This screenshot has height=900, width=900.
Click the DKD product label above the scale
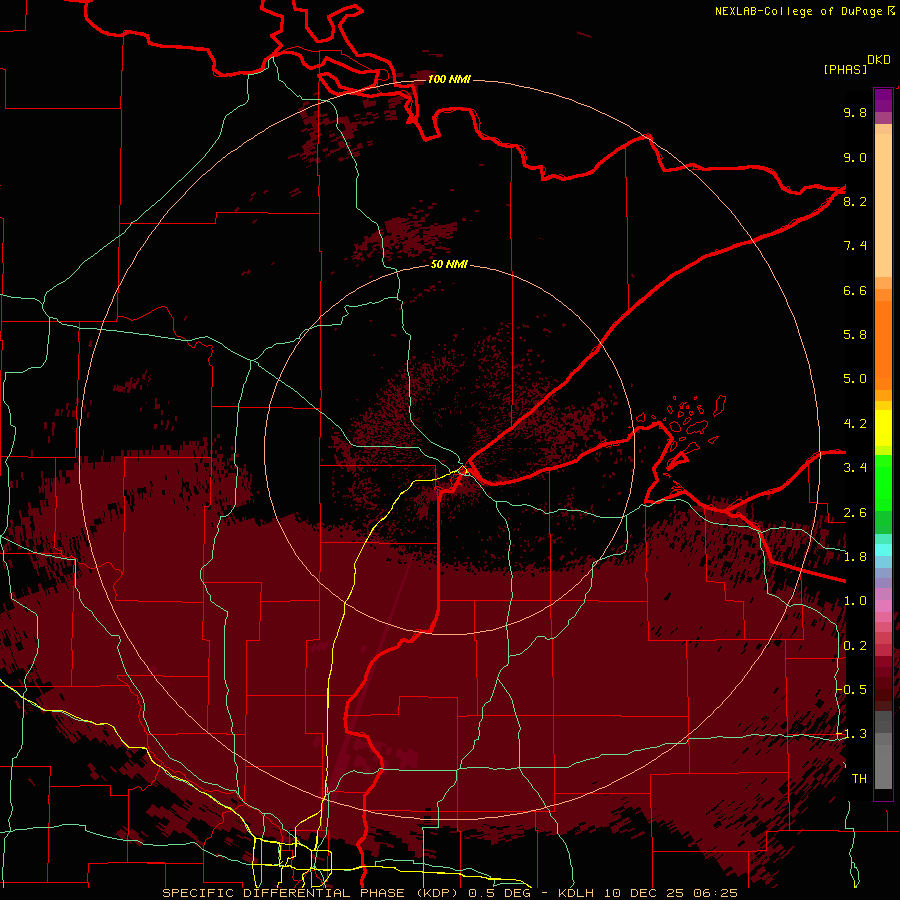tap(879, 60)
